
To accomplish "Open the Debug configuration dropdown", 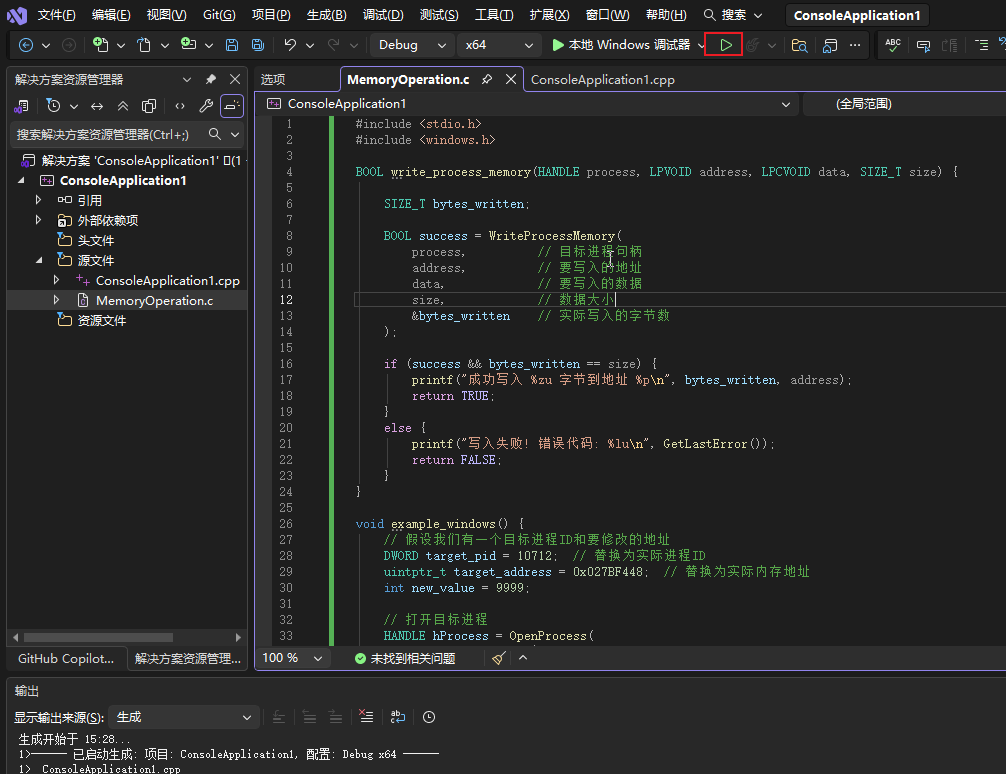I will [x=412, y=45].
